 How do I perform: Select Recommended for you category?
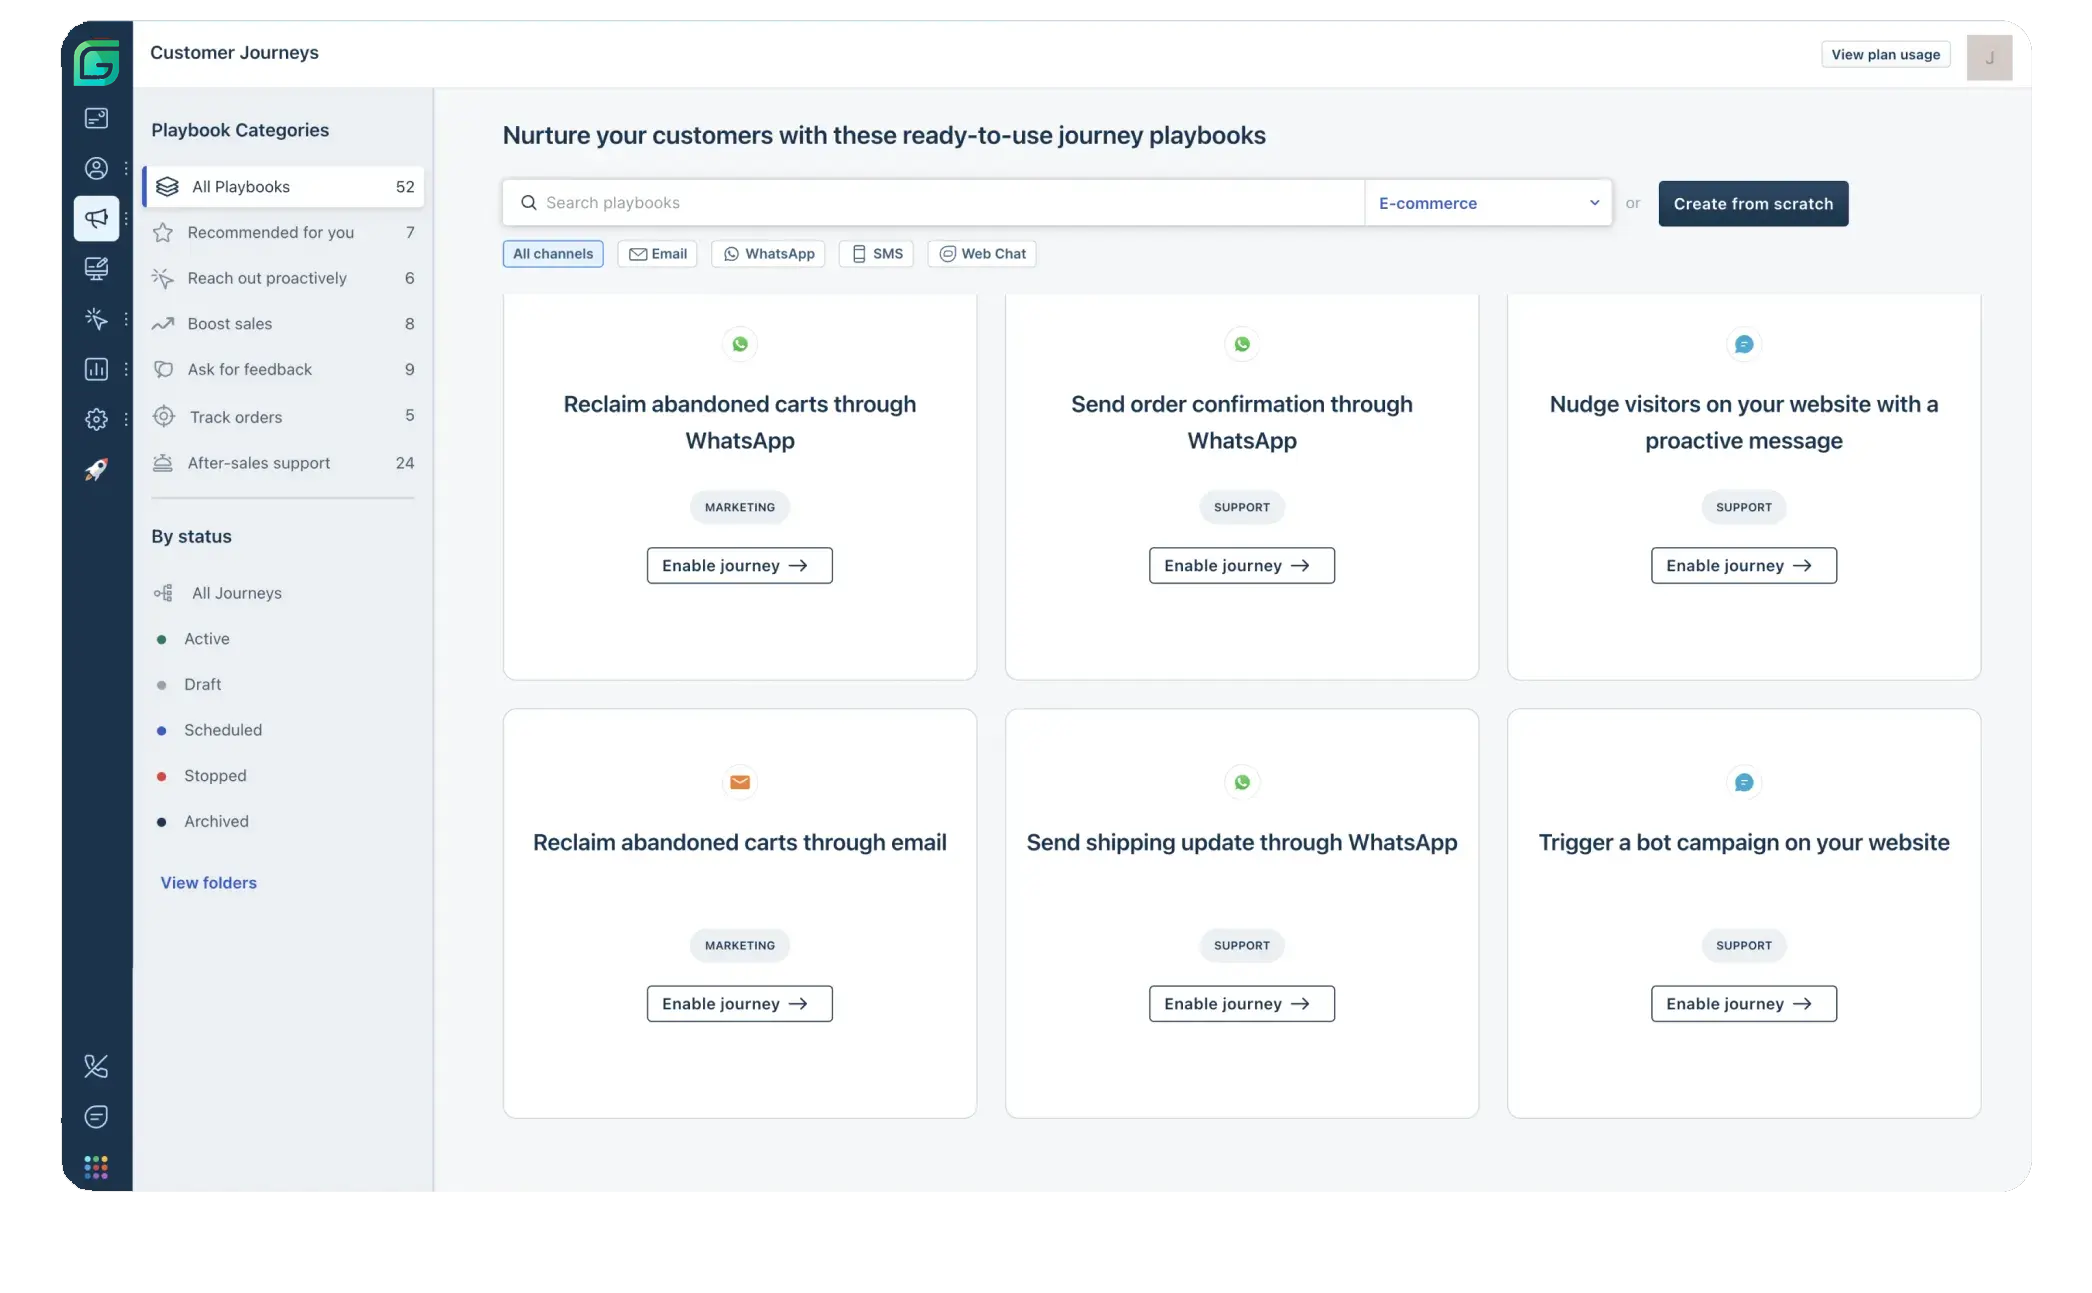tap(284, 233)
